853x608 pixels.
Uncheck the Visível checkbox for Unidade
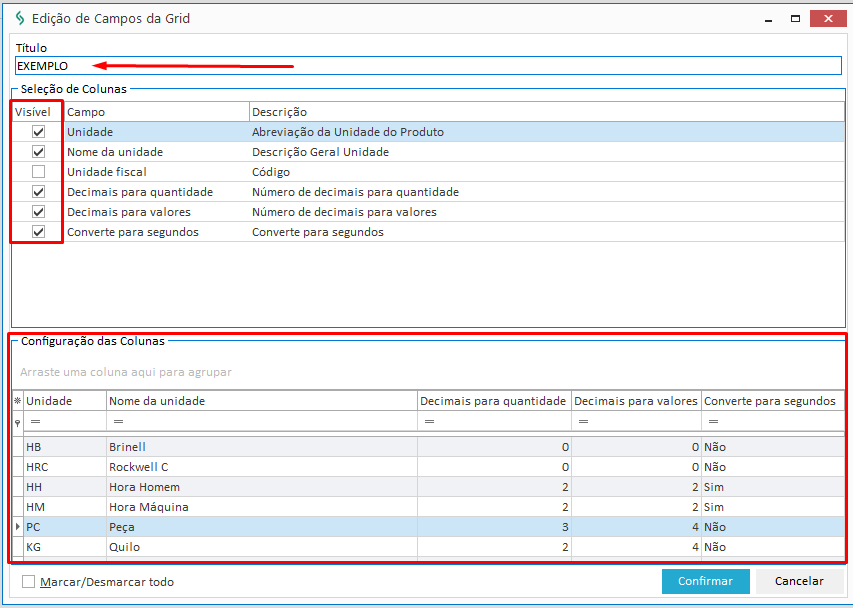coord(39,132)
